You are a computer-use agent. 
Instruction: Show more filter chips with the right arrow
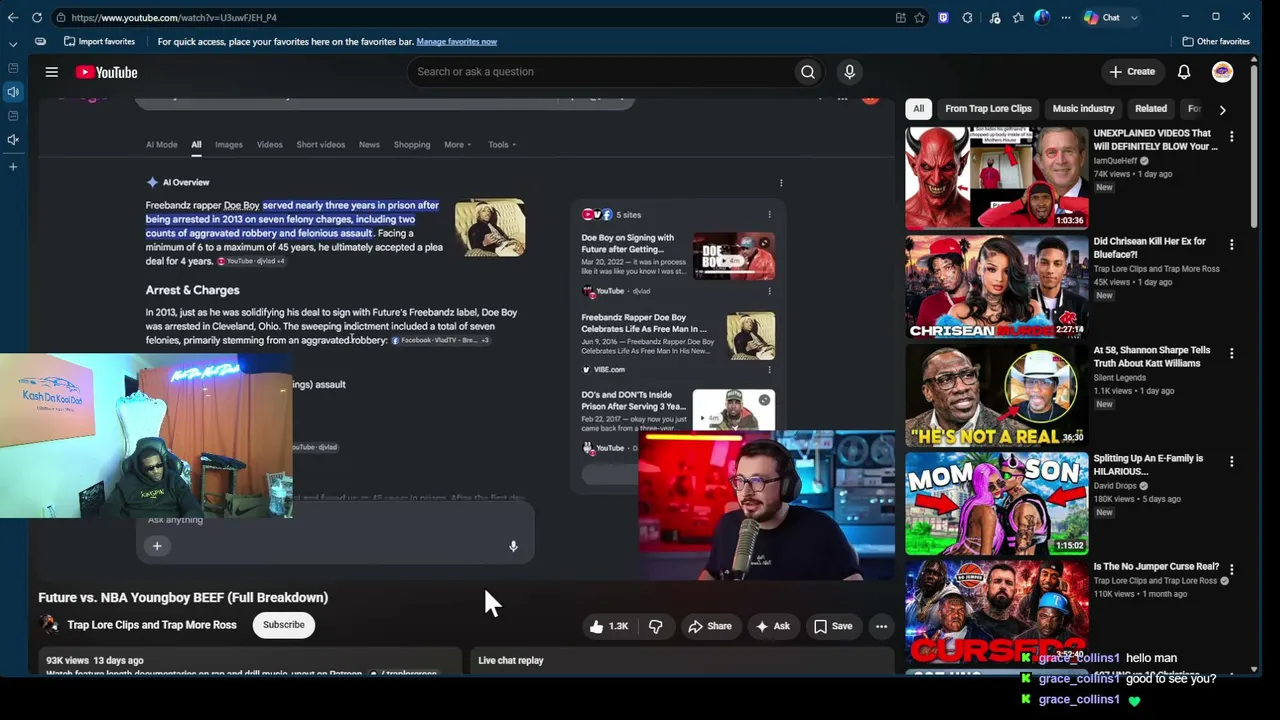coord(1222,109)
